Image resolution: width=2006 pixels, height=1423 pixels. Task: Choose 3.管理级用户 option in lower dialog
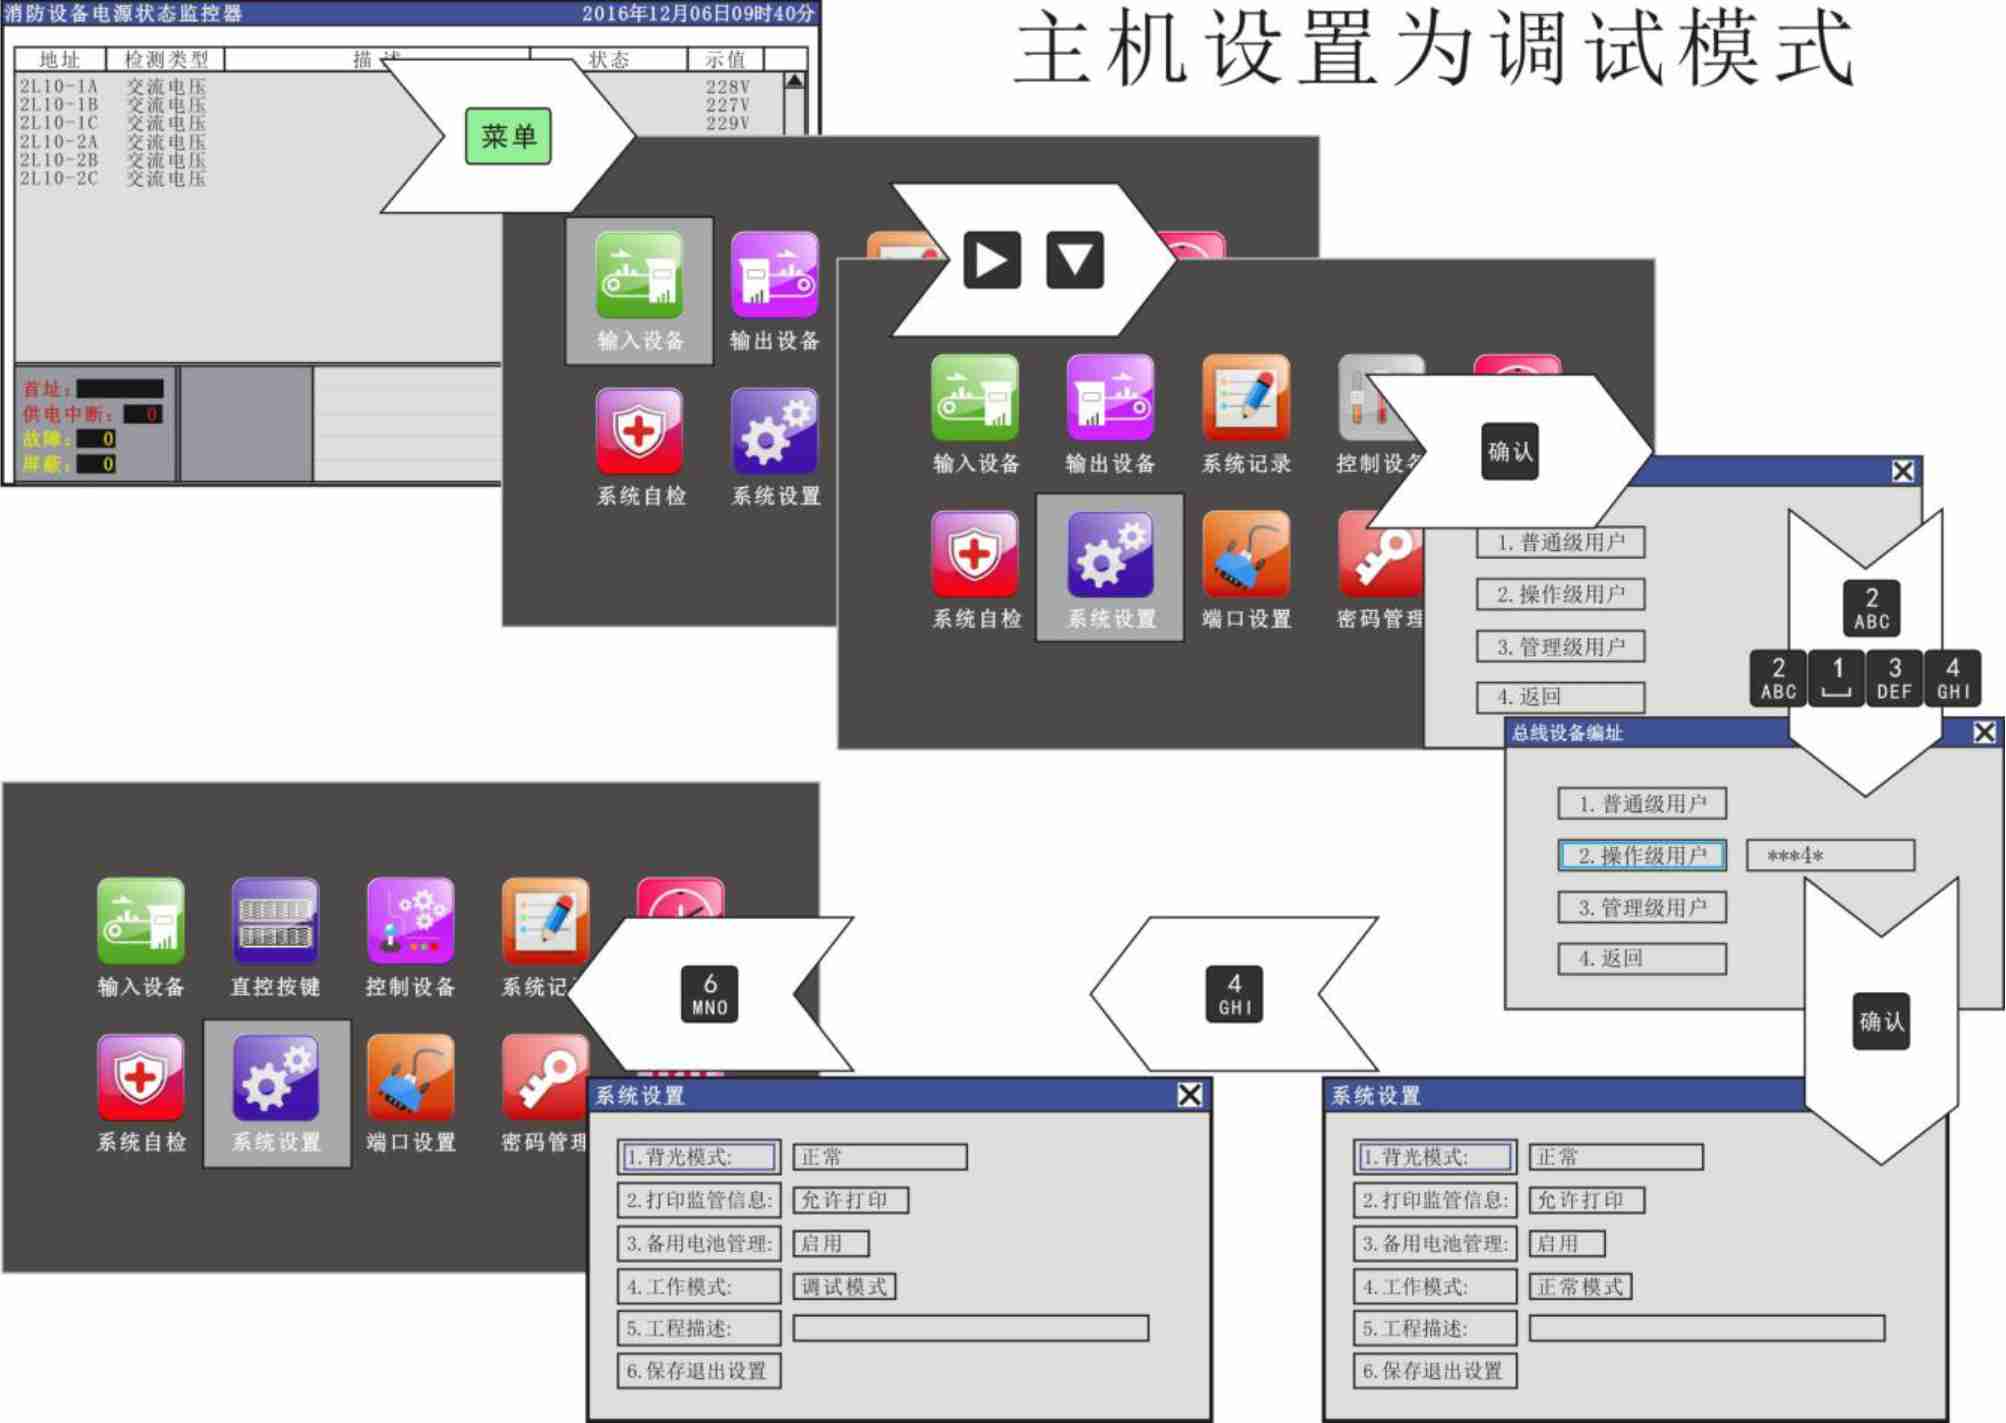coord(1642,908)
